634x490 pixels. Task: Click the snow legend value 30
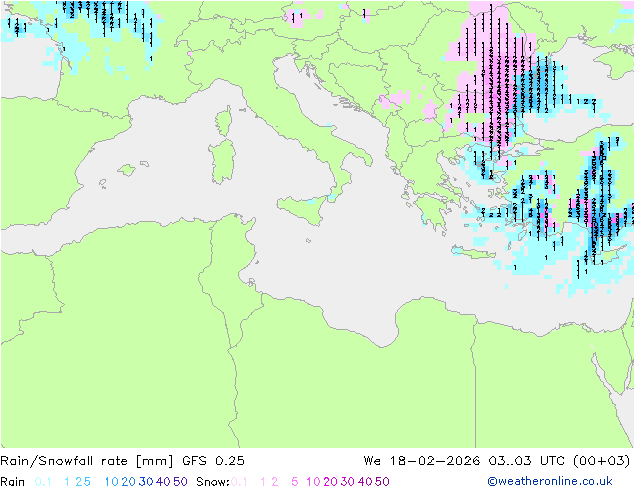348,482
